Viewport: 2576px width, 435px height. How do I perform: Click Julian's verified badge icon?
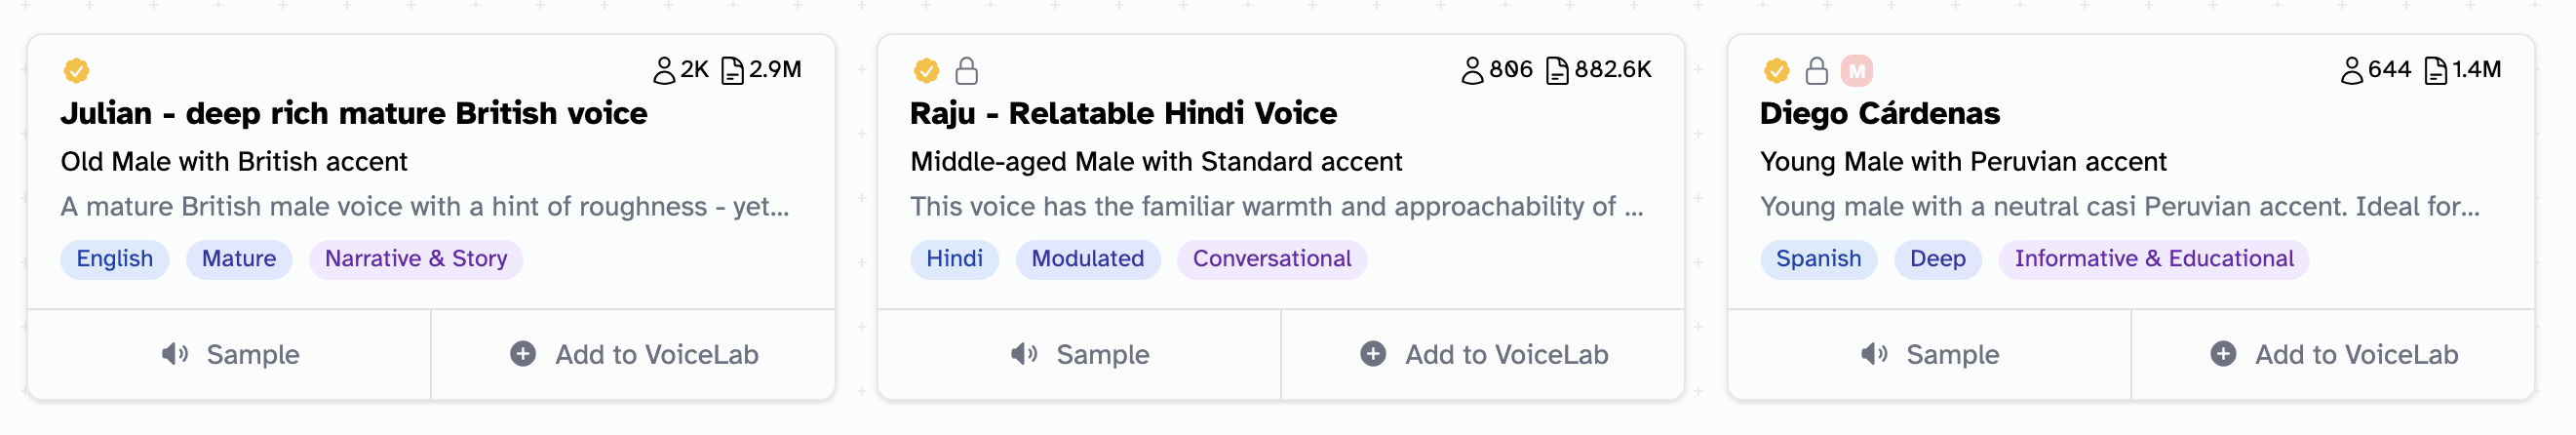click(x=76, y=70)
